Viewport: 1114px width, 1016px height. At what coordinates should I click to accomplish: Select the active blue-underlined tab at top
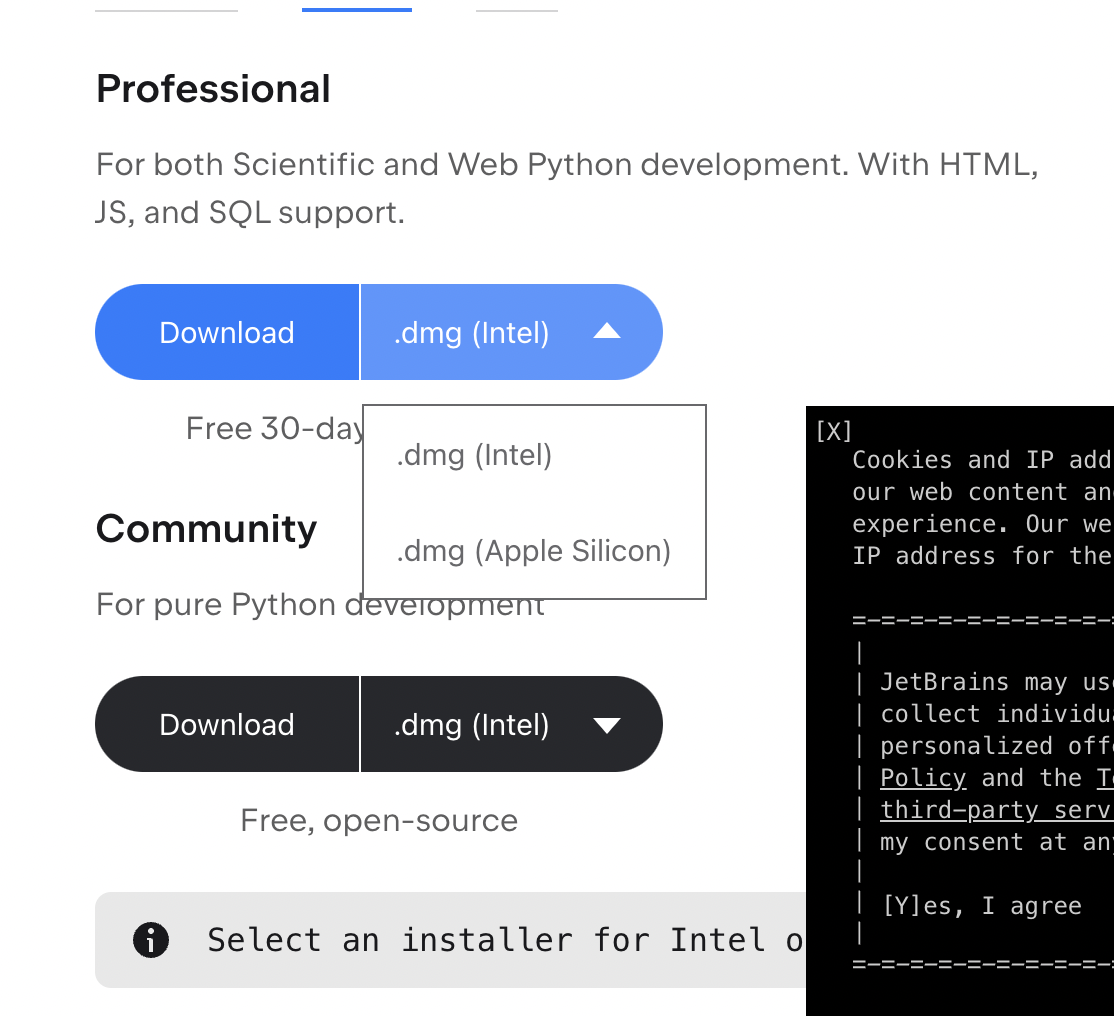[357, 10]
